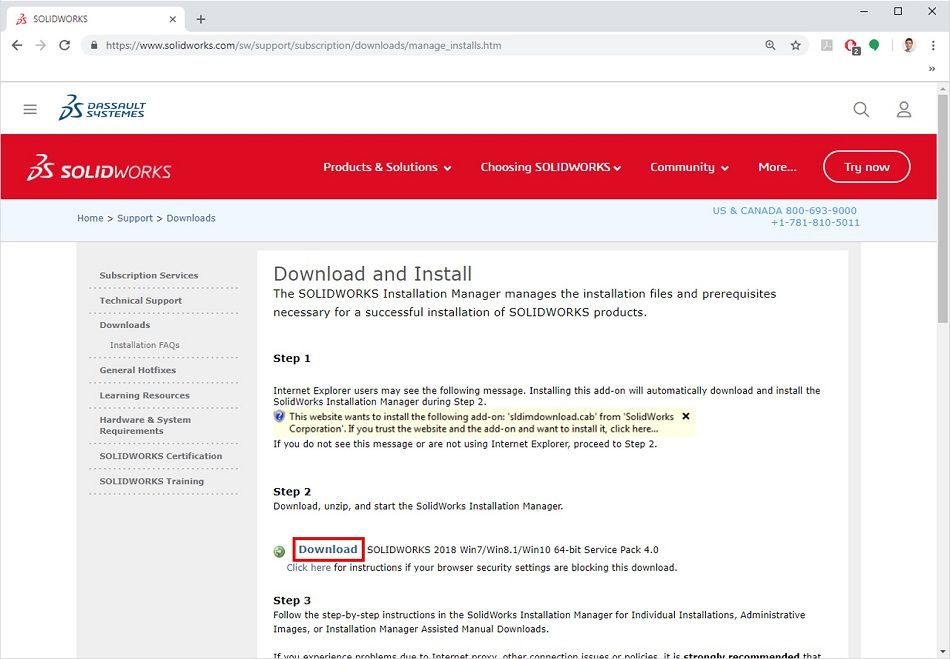Open the site search magnifier icon
This screenshot has height=659, width=950.
[861, 109]
